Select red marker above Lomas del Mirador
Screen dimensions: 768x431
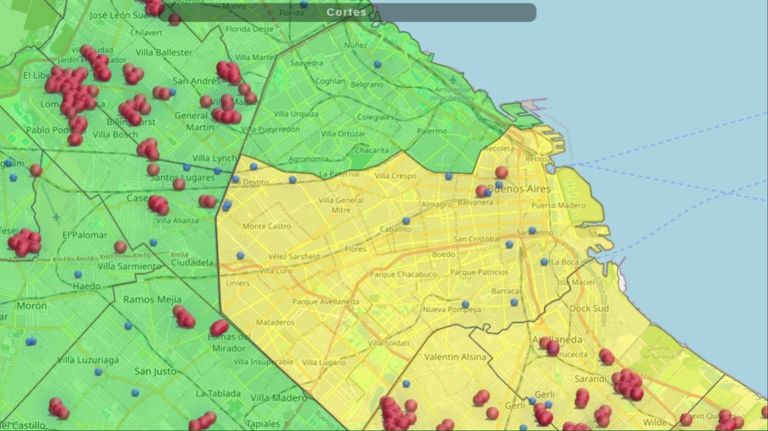[219, 328]
